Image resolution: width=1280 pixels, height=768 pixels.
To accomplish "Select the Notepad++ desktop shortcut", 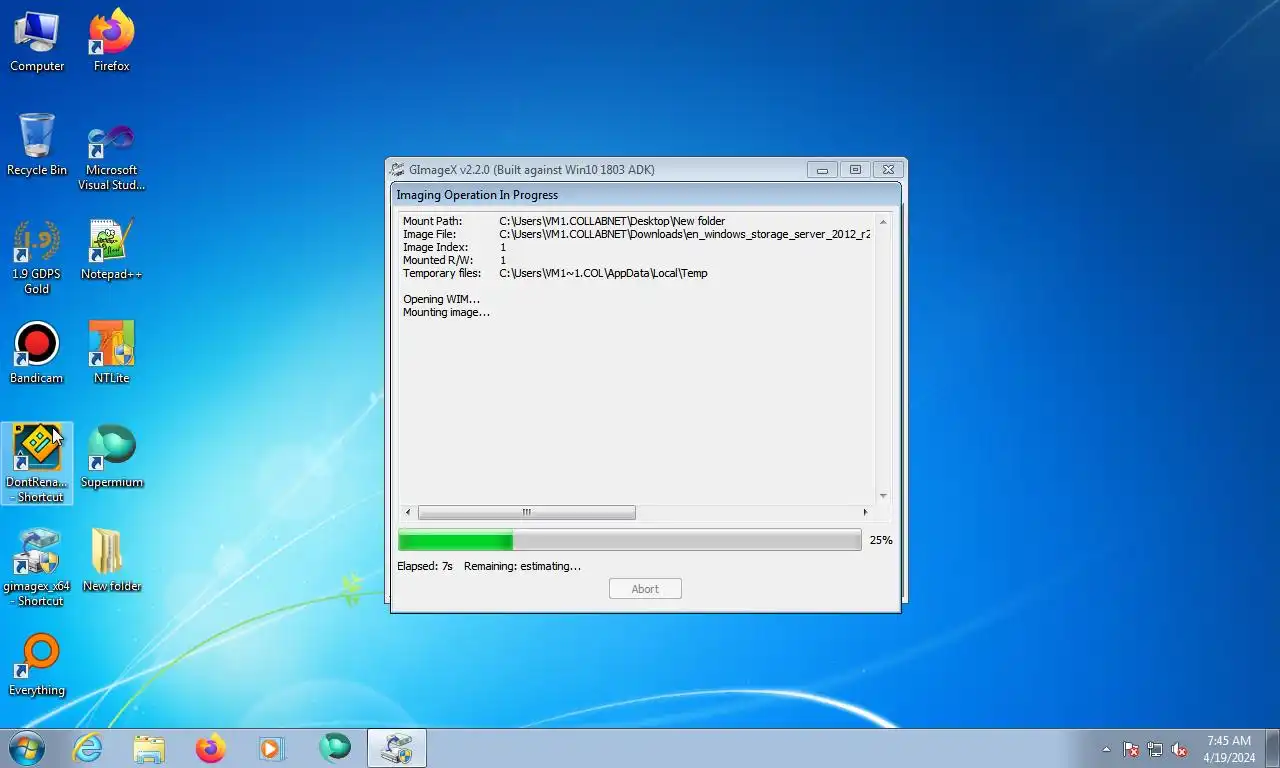I will (112, 250).
